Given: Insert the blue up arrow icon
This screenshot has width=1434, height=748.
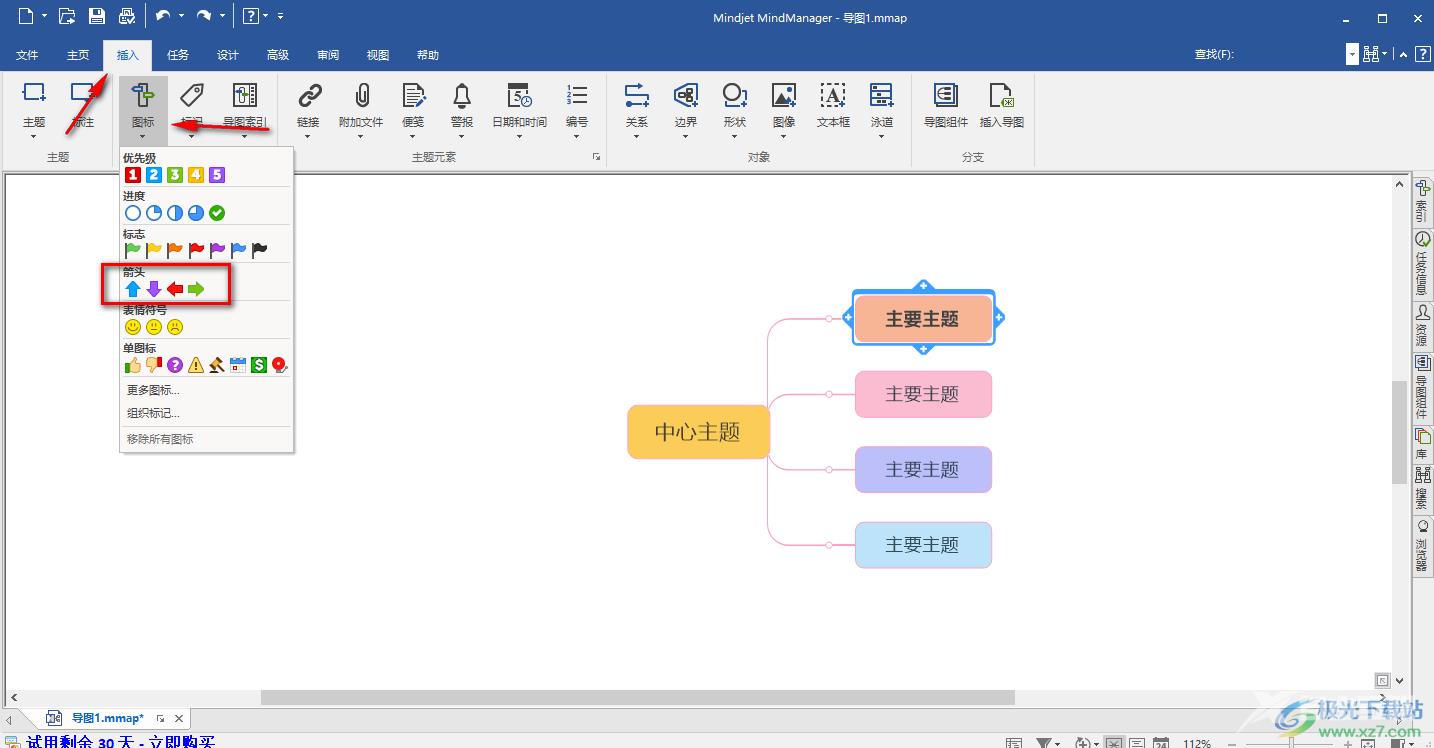Looking at the screenshot, I should click(x=133, y=289).
